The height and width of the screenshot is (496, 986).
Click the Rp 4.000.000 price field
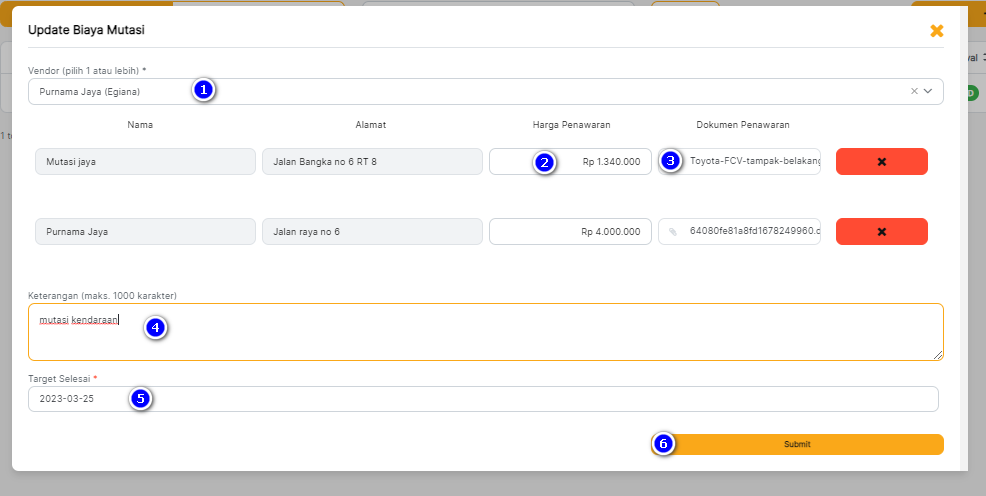tap(570, 232)
